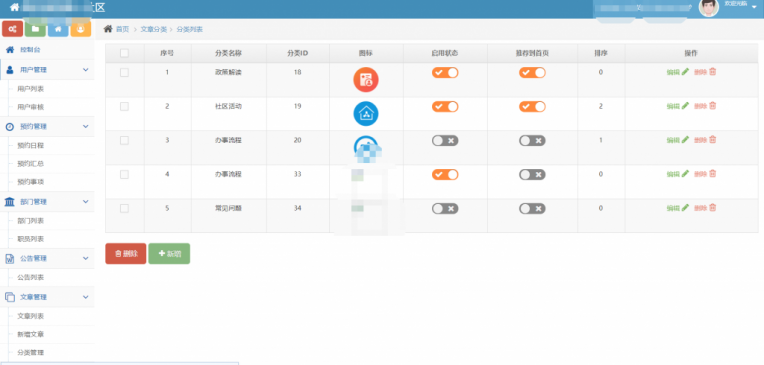
Task: Check the checkbox for row 社区活动
Action: pos(124,107)
